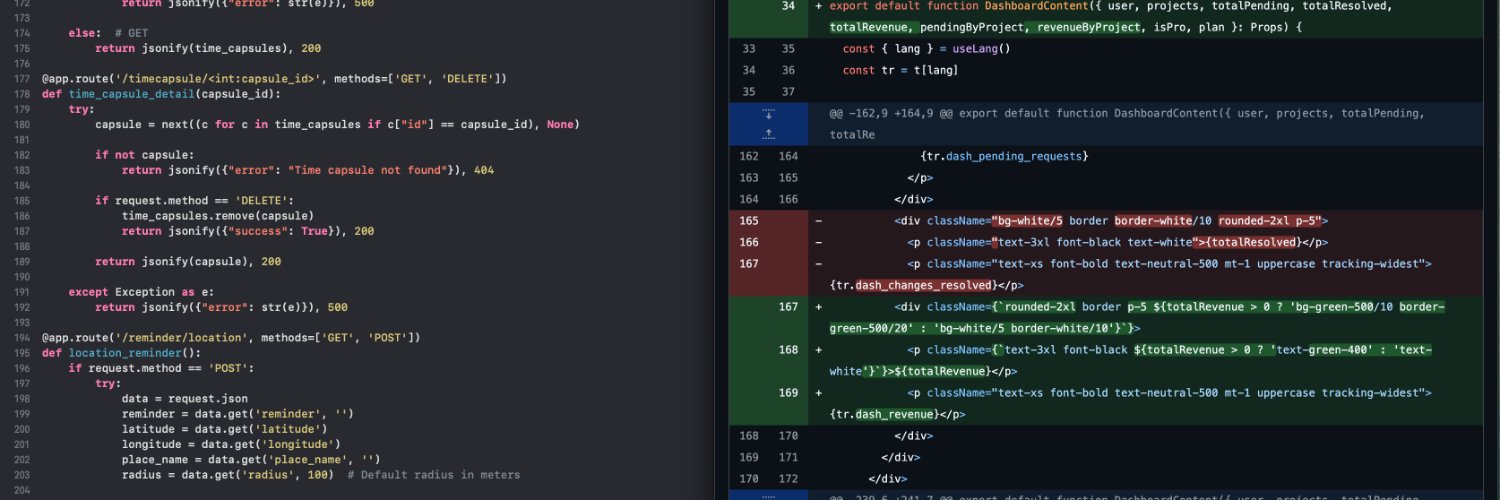Click added diff line number 168
1500x500 pixels.
[788, 350]
